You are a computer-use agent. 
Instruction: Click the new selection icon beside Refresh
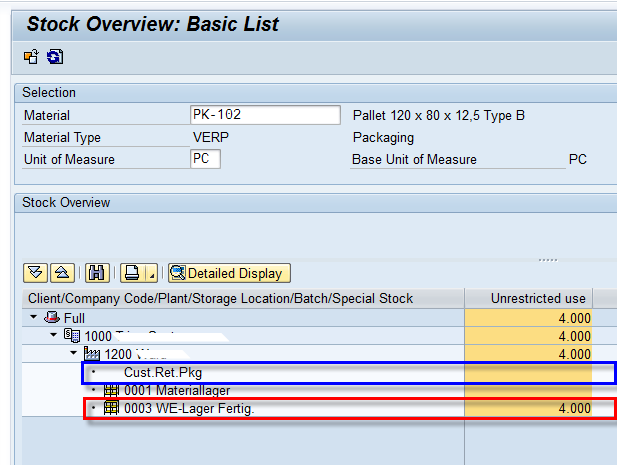click(x=32, y=57)
